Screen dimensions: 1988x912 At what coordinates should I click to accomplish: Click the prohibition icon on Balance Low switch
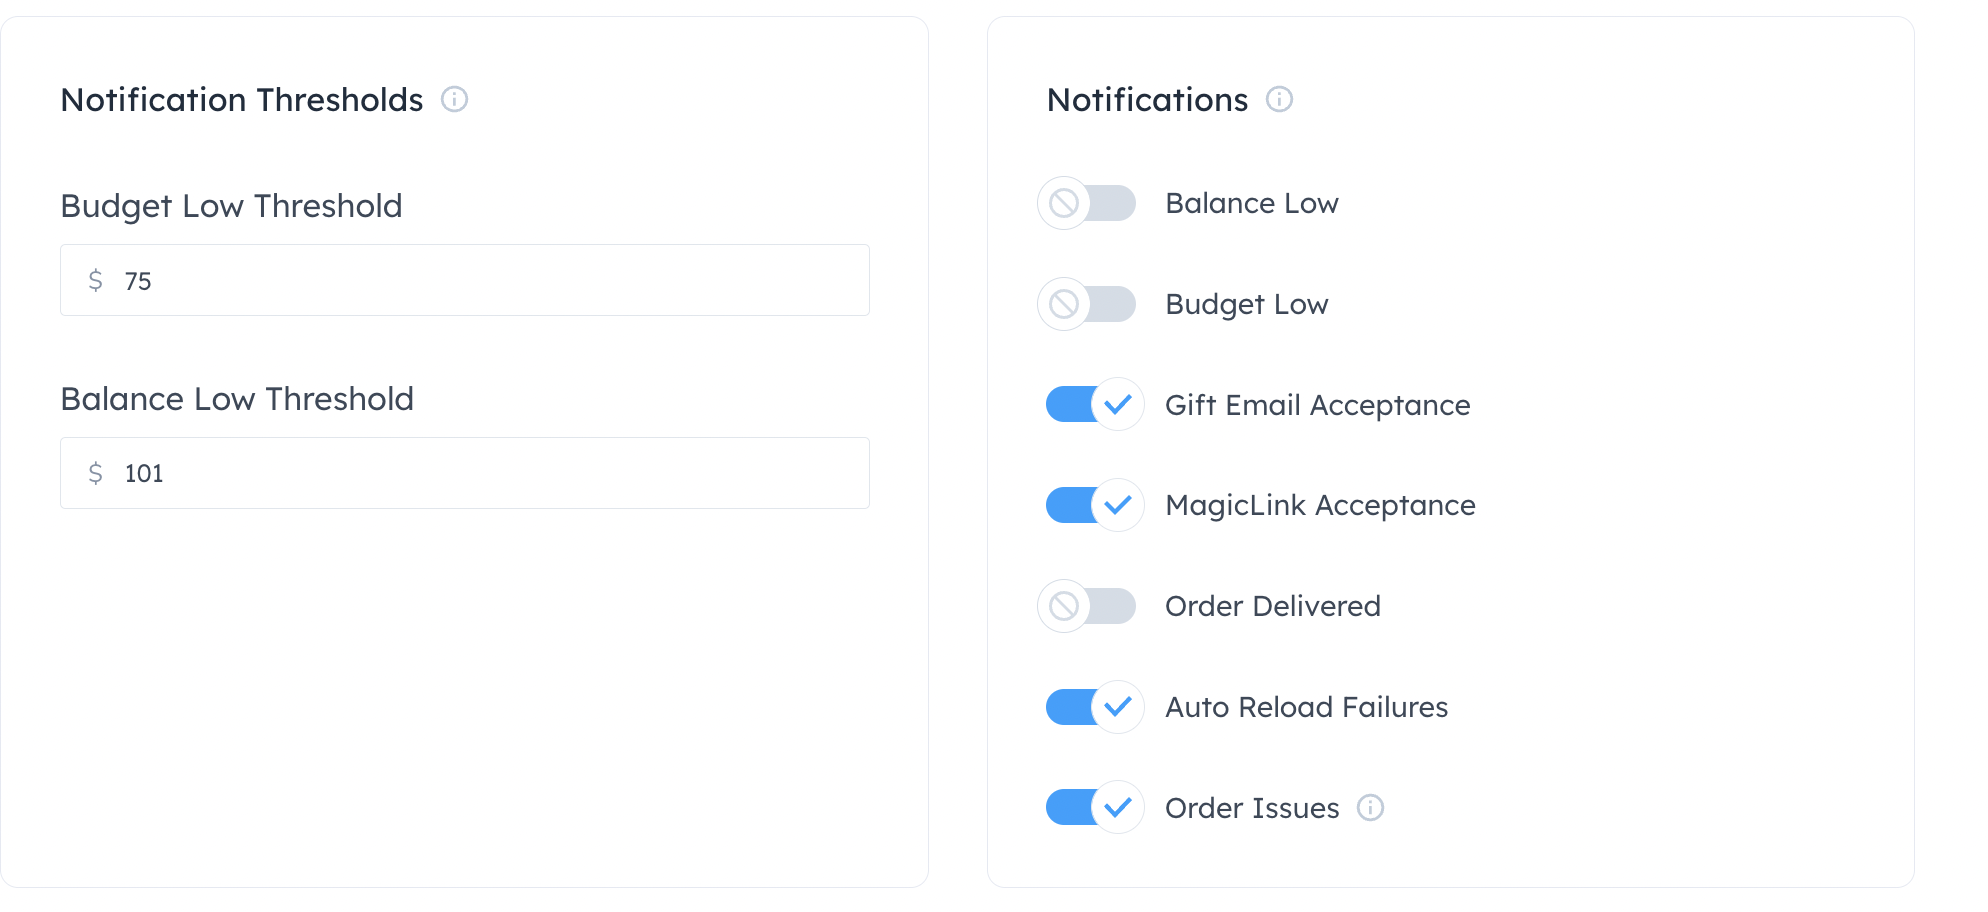pyautogui.click(x=1062, y=203)
